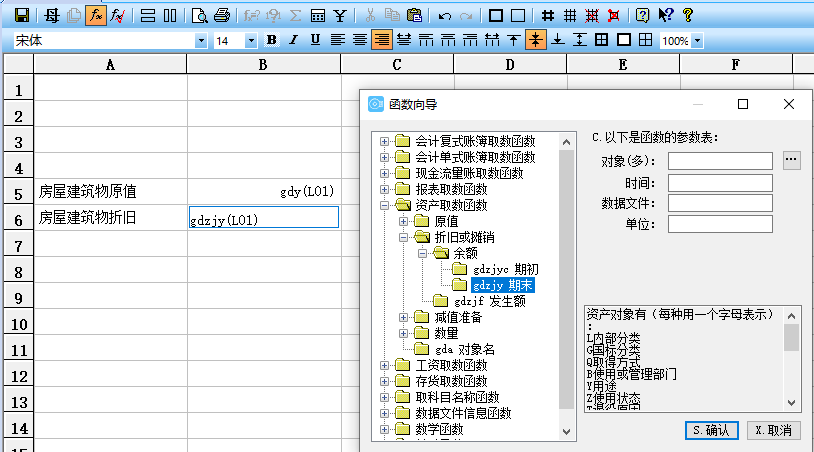
Task: Click the question mark Help icon
Action: [x=687, y=15]
